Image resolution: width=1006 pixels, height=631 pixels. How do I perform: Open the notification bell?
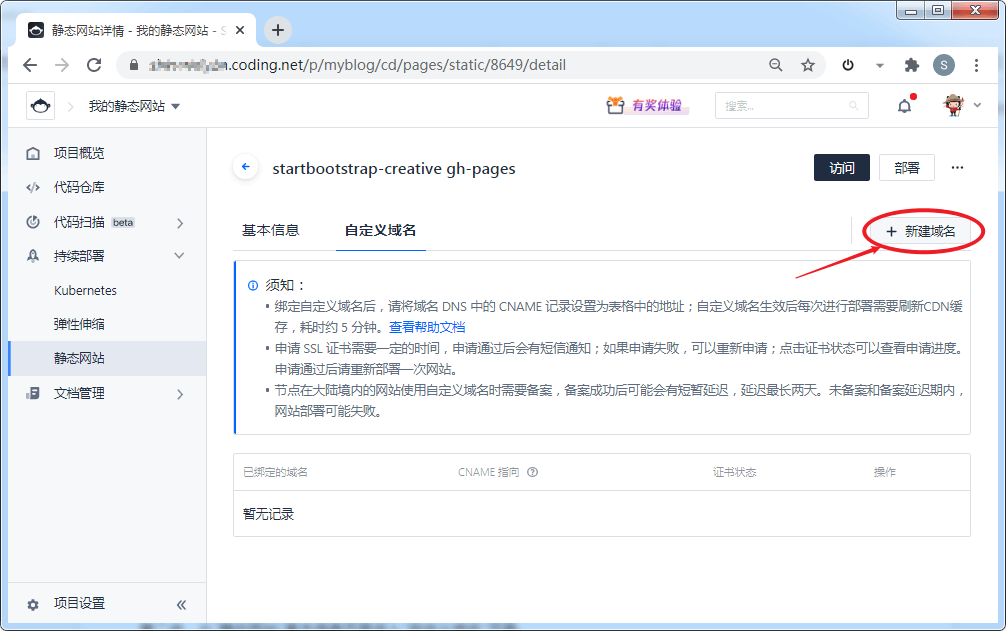[x=905, y=106]
